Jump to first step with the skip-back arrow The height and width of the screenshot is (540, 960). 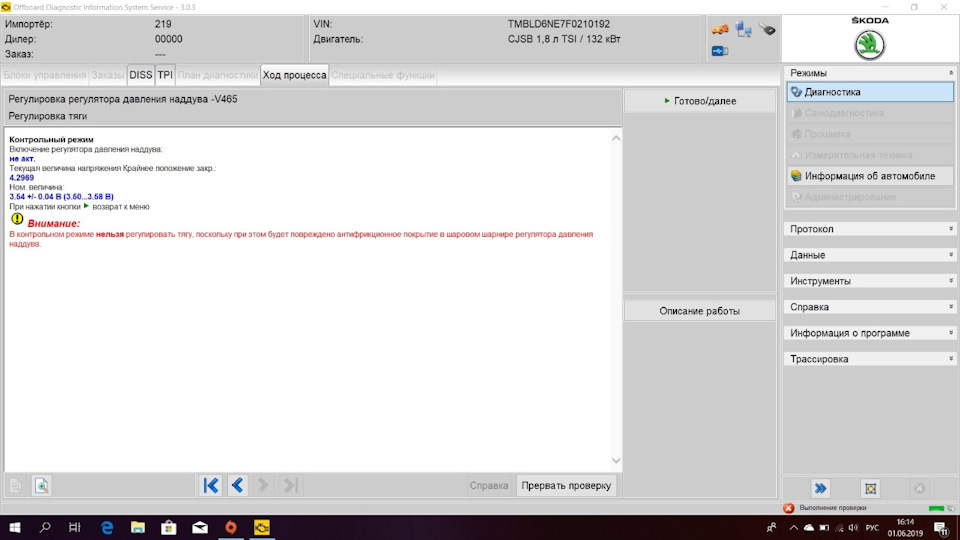click(211, 486)
